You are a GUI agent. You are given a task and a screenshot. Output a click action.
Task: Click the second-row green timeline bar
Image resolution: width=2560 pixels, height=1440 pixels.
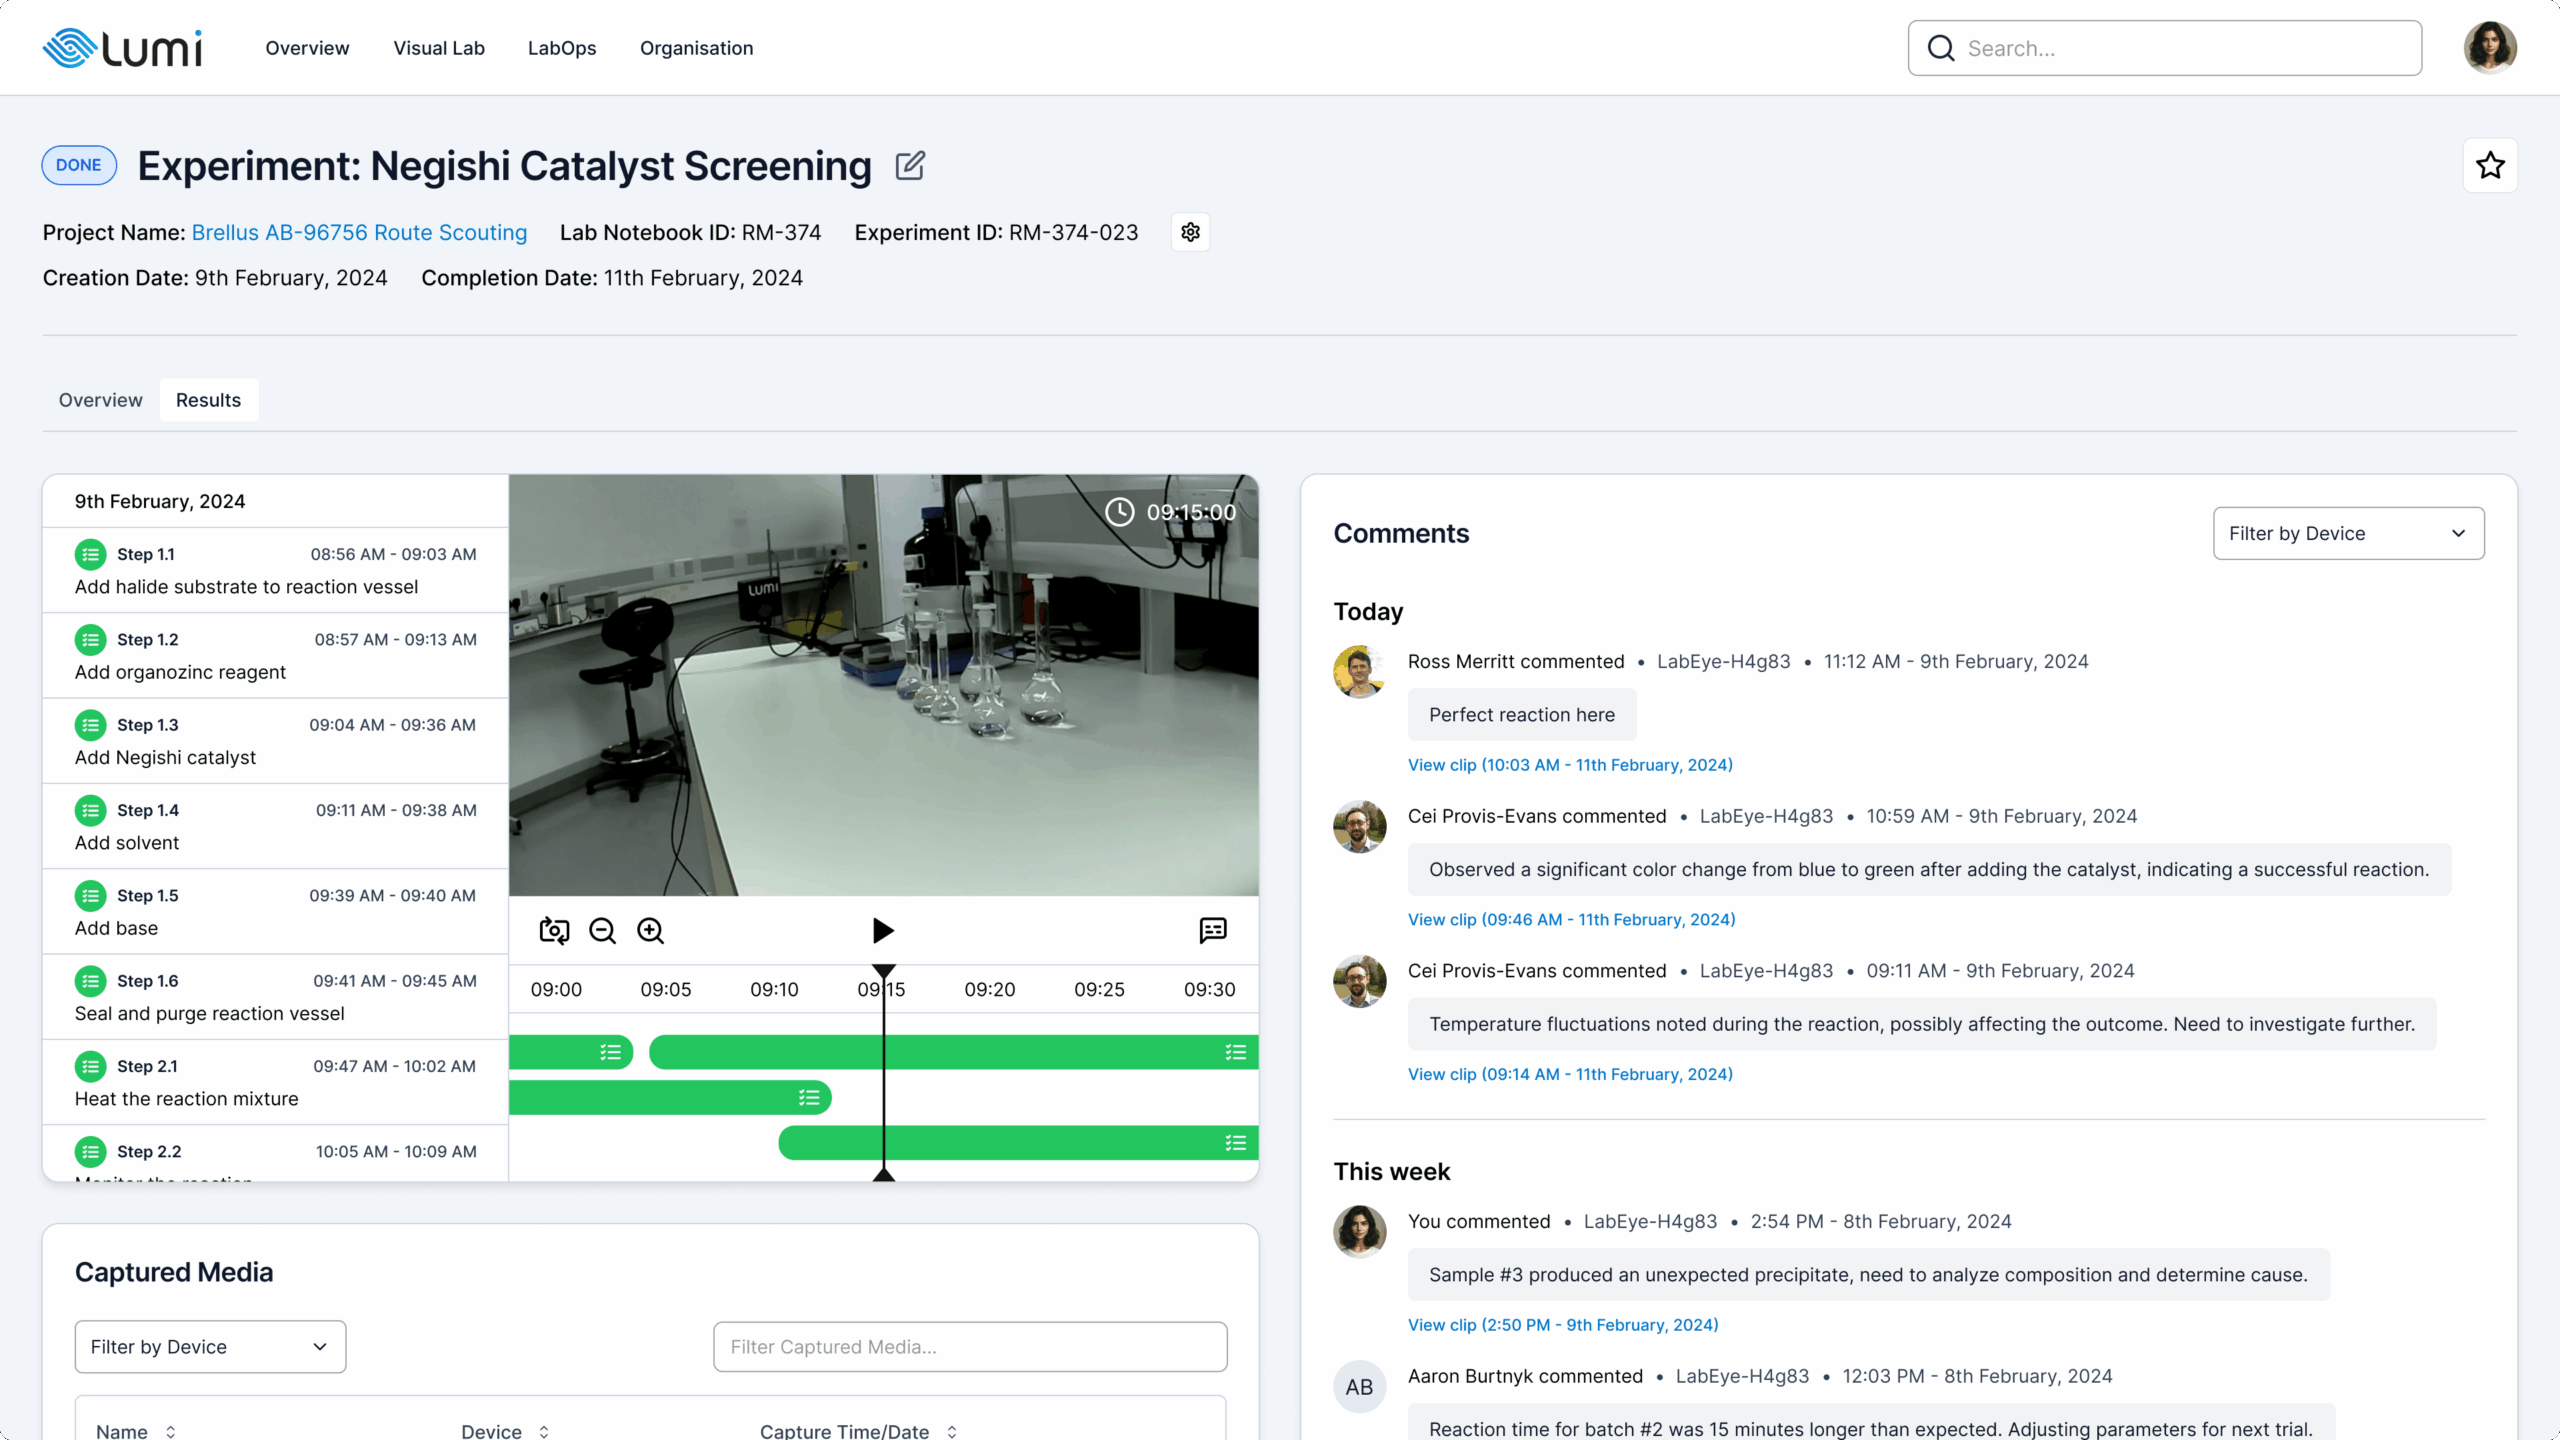coord(670,1098)
